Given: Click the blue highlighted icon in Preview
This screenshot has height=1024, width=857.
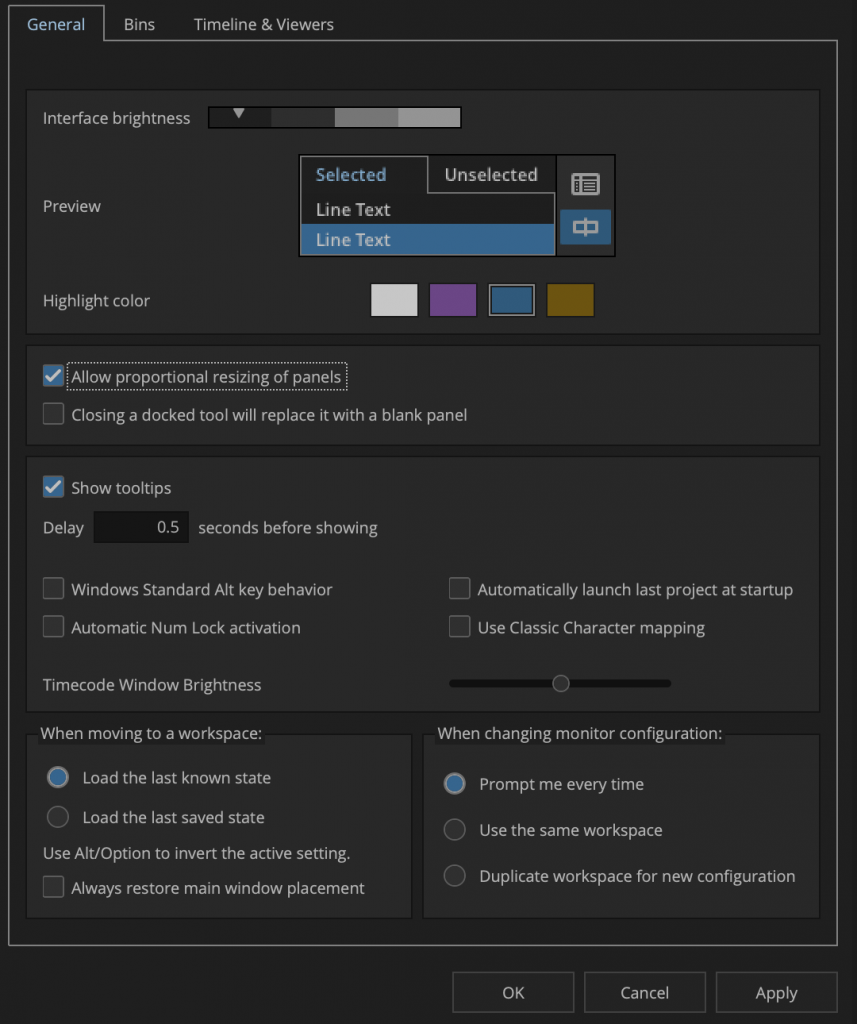Looking at the screenshot, I should tap(585, 228).
